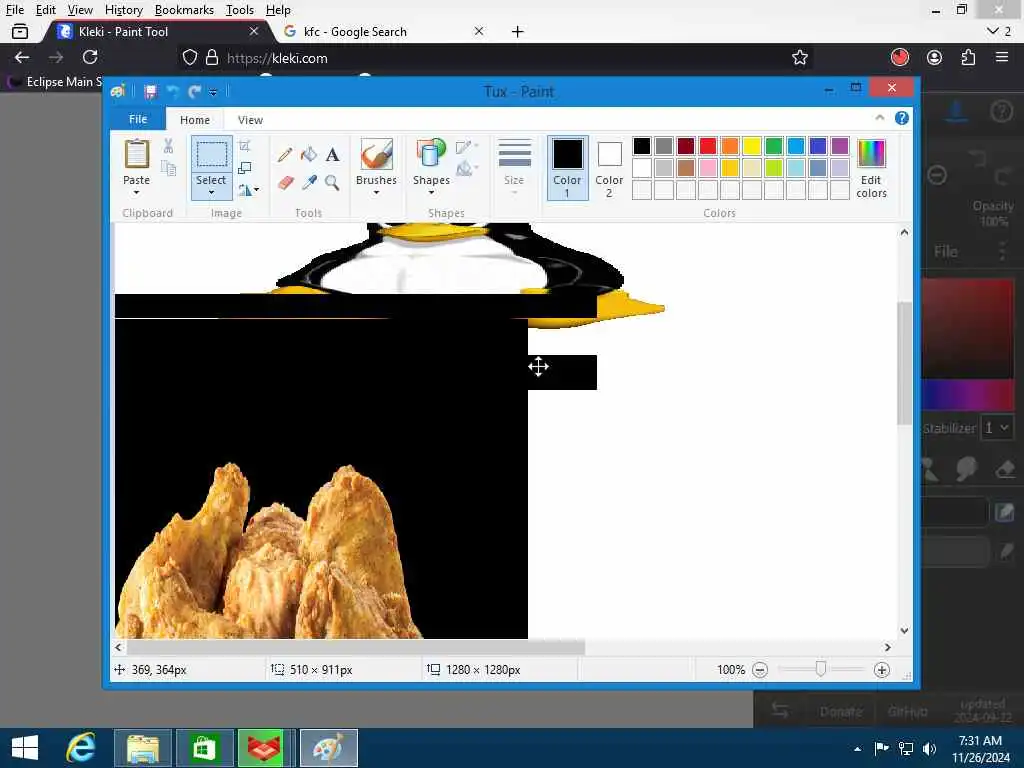Pick the green color swatch
Viewport: 1024px width, 768px height.
click(774, 146)
